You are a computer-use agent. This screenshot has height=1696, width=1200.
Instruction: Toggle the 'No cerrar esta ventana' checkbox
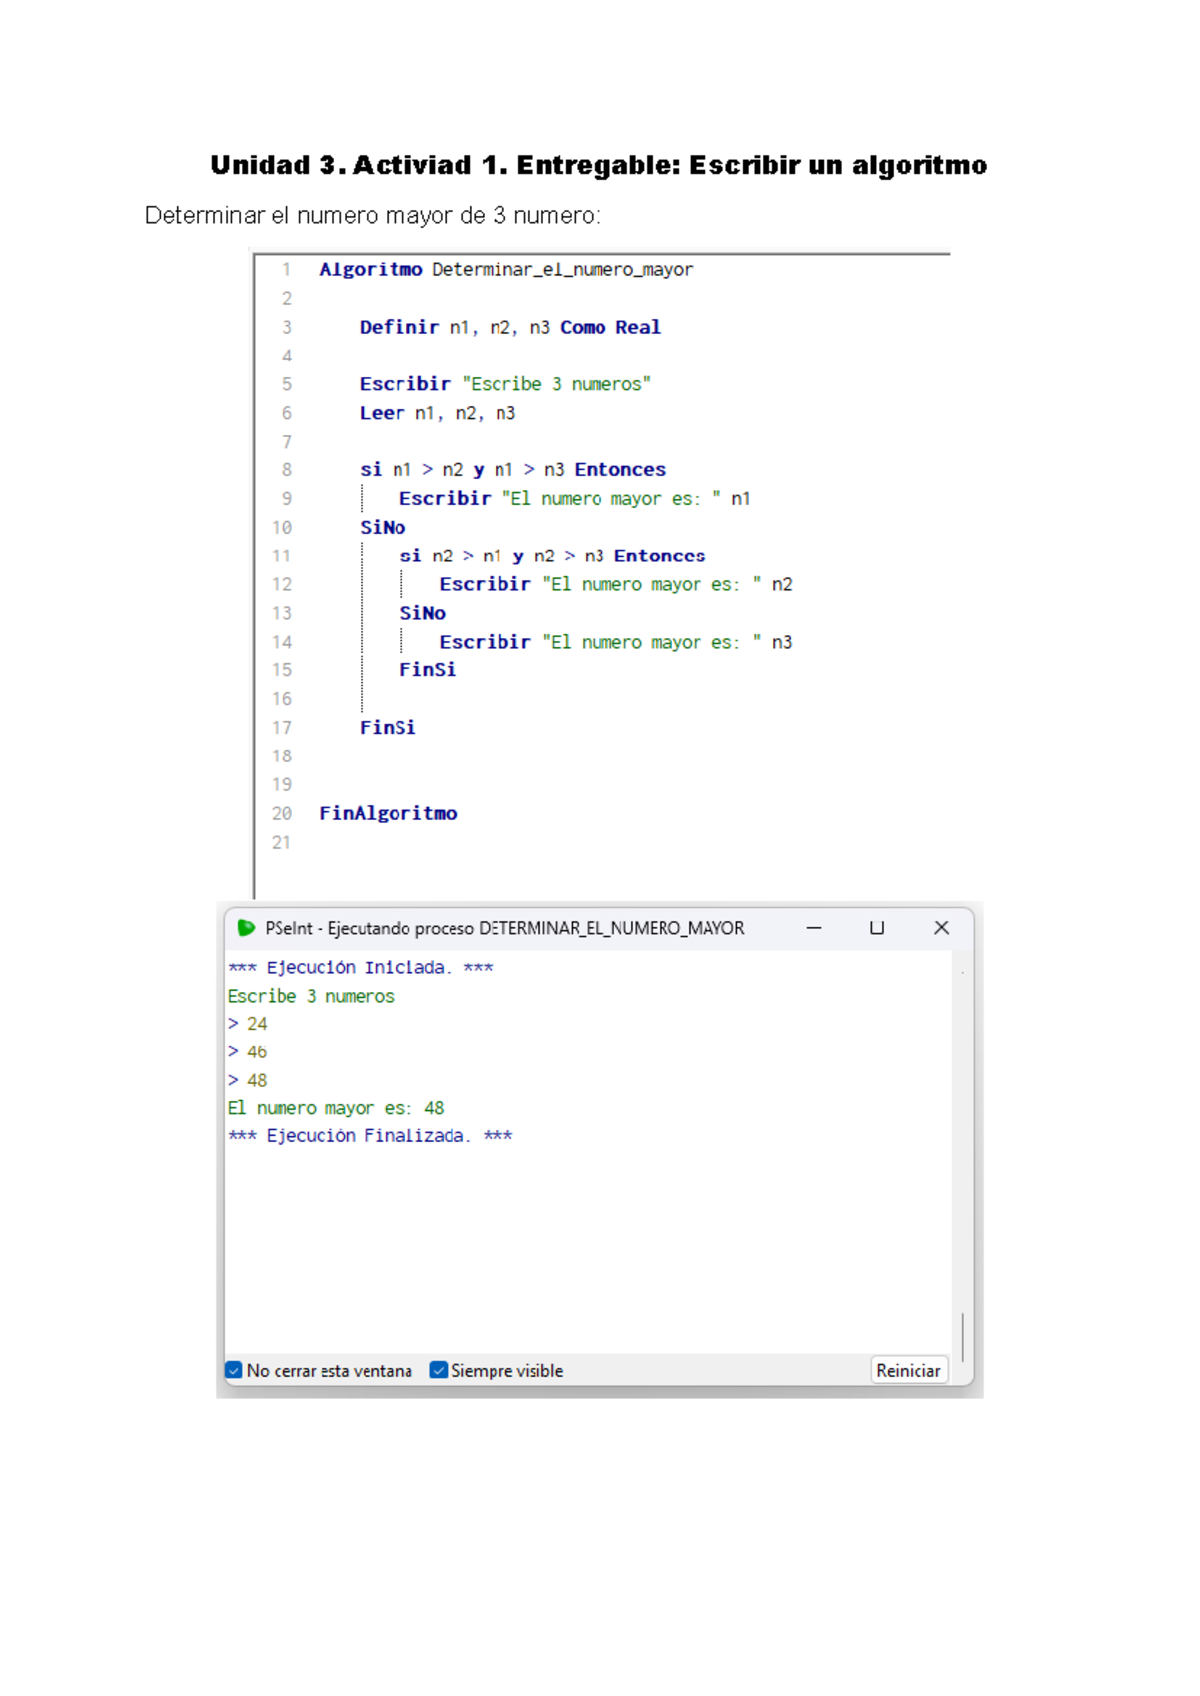coord(234,1370)
